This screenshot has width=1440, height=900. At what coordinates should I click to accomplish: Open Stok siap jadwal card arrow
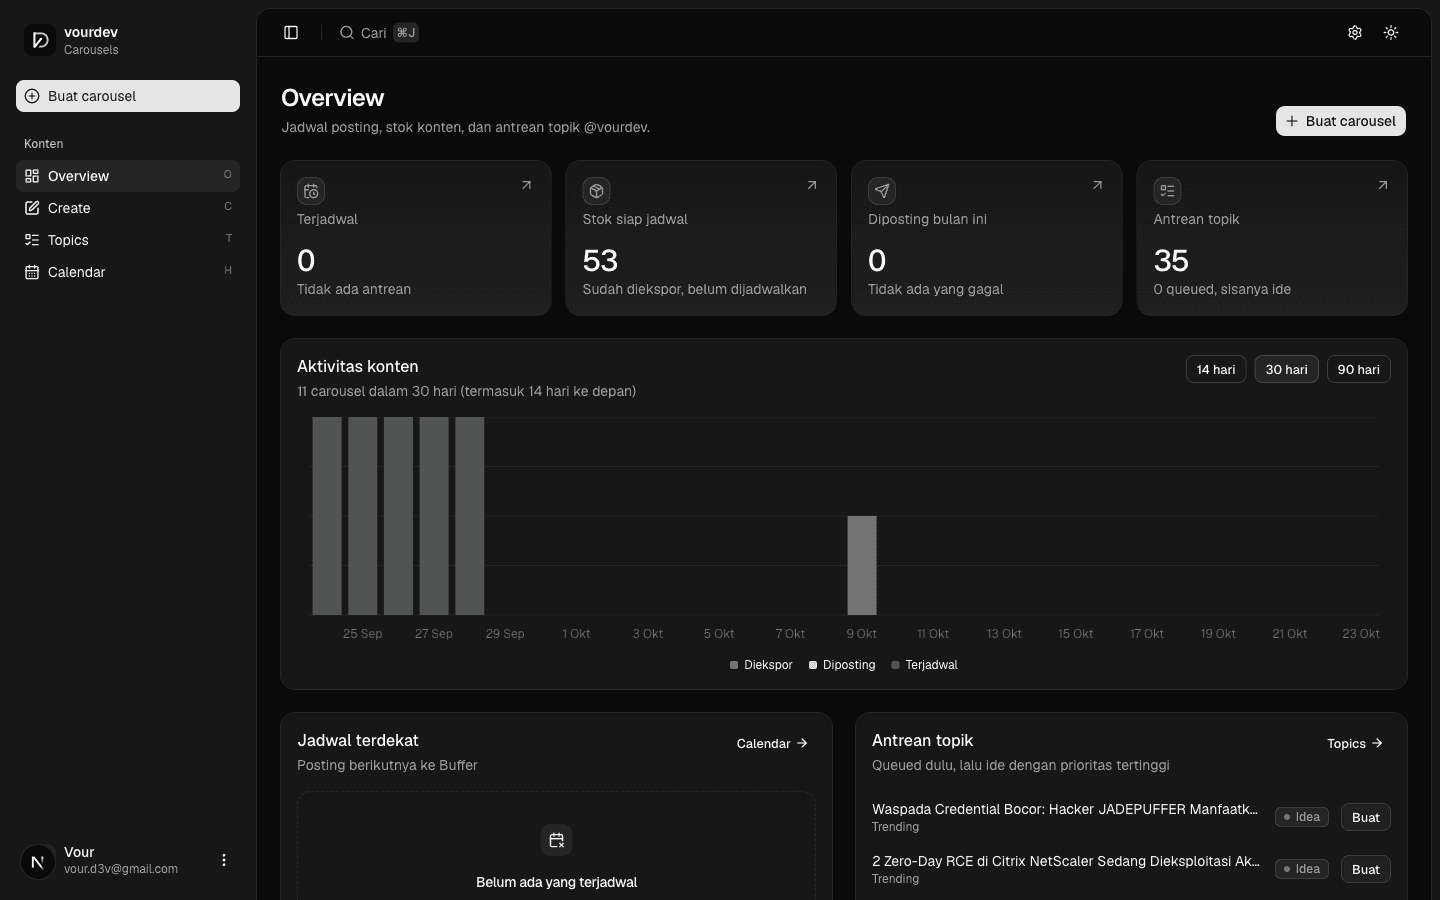pyautogui.click(x=812, y=185)
